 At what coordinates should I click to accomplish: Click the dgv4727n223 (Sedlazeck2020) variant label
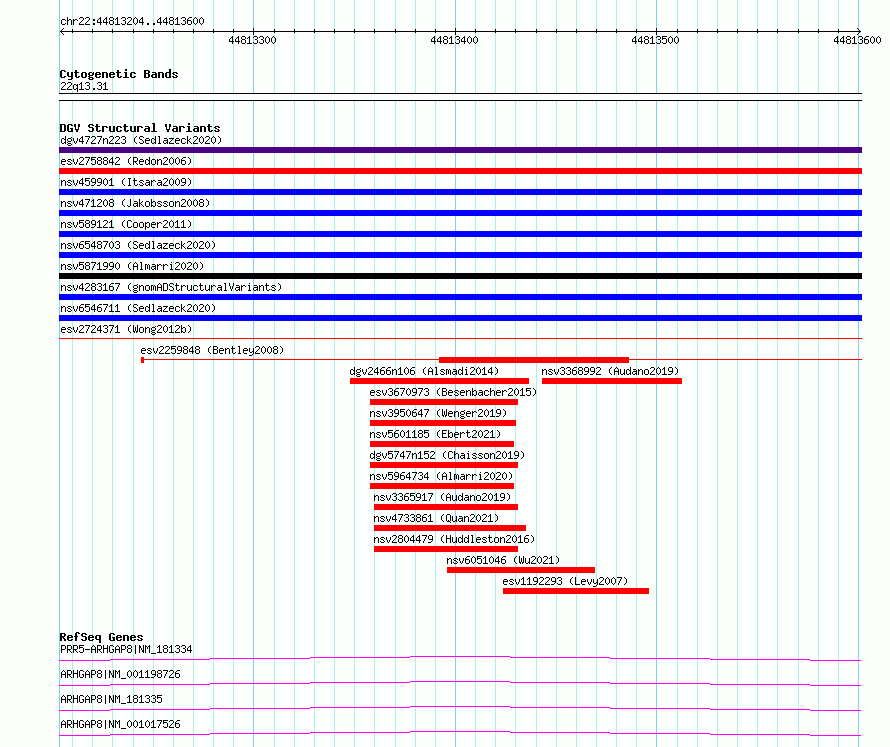[x=141, y=140]
